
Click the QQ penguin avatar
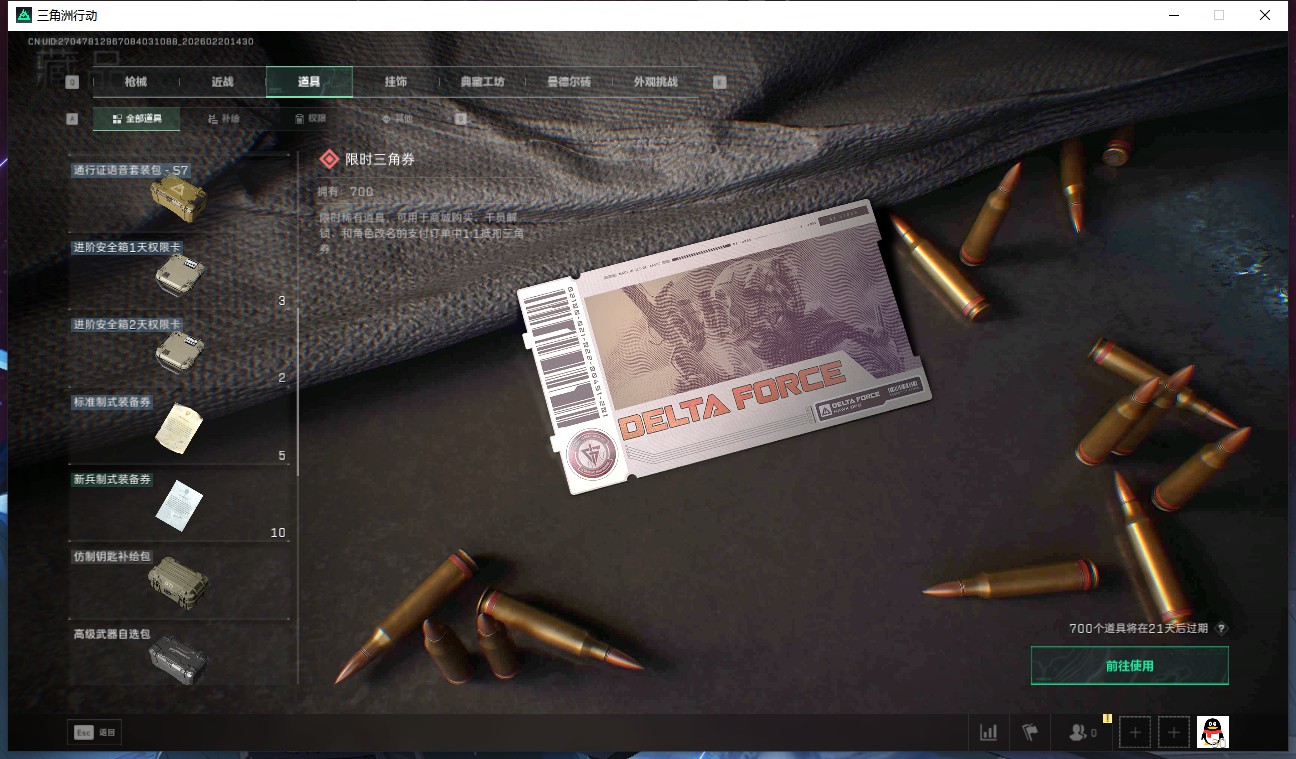[x=1212, y=733]
